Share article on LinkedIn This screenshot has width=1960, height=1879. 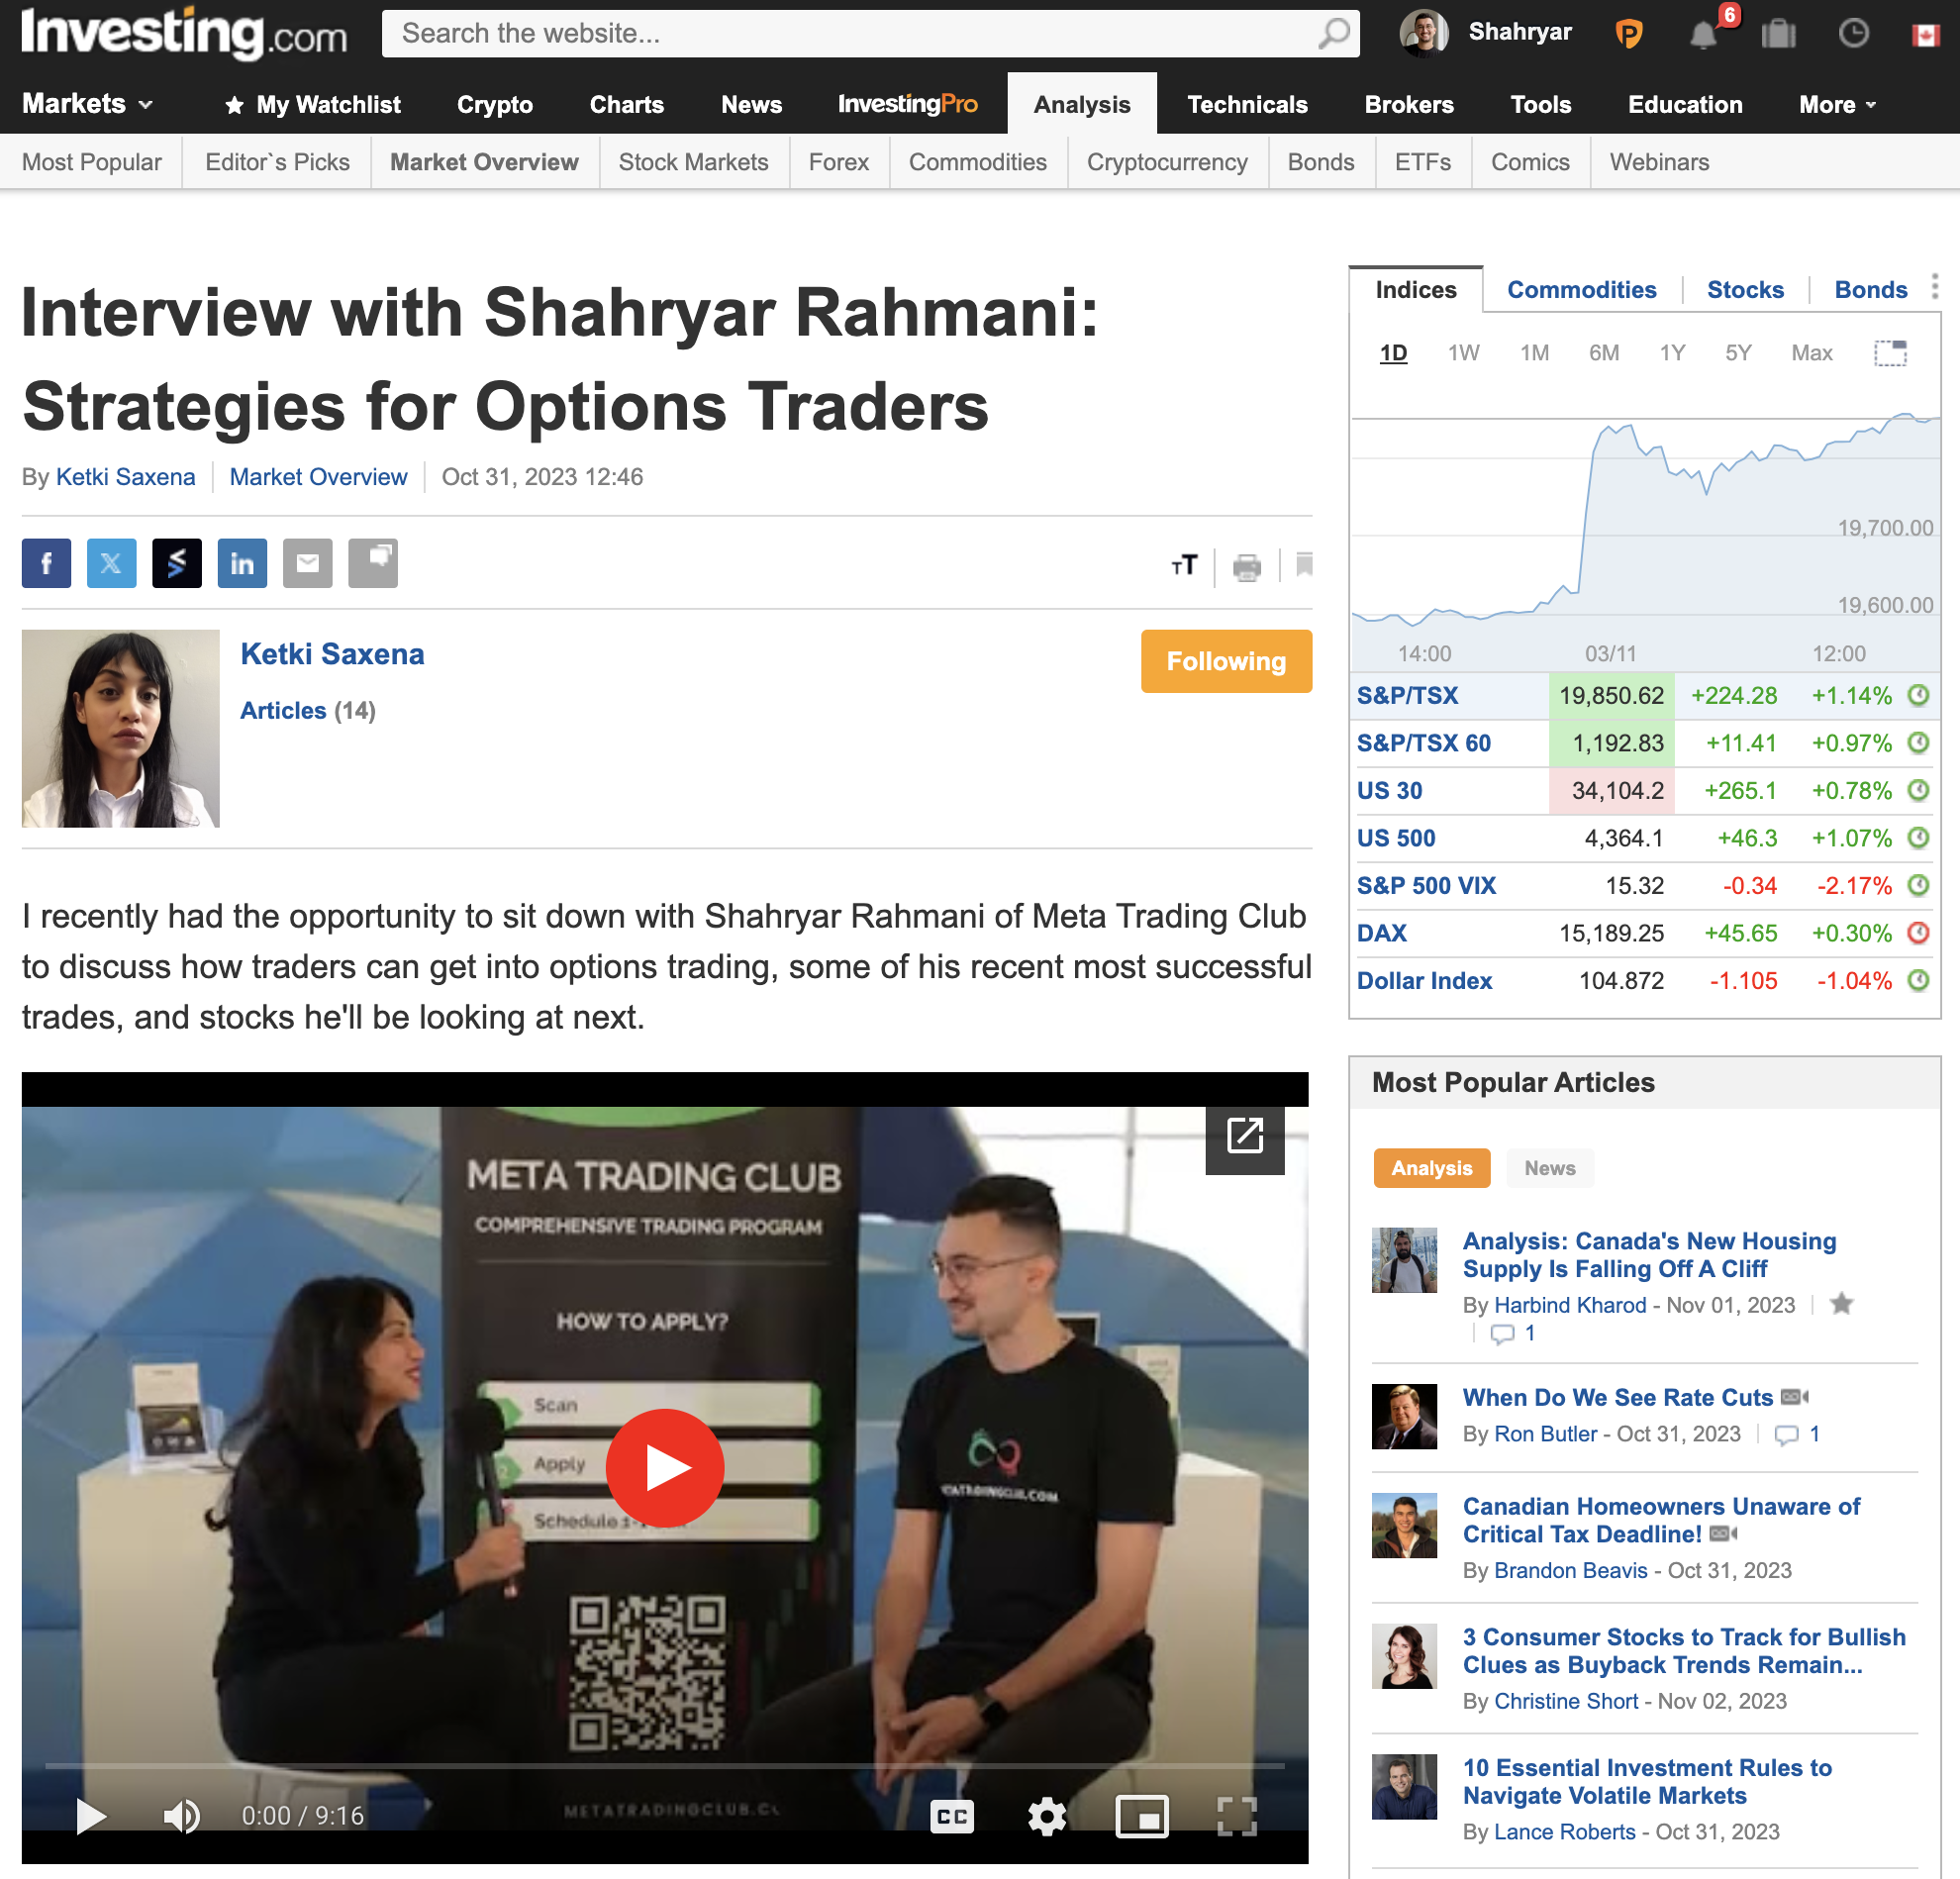pos(242,563)
